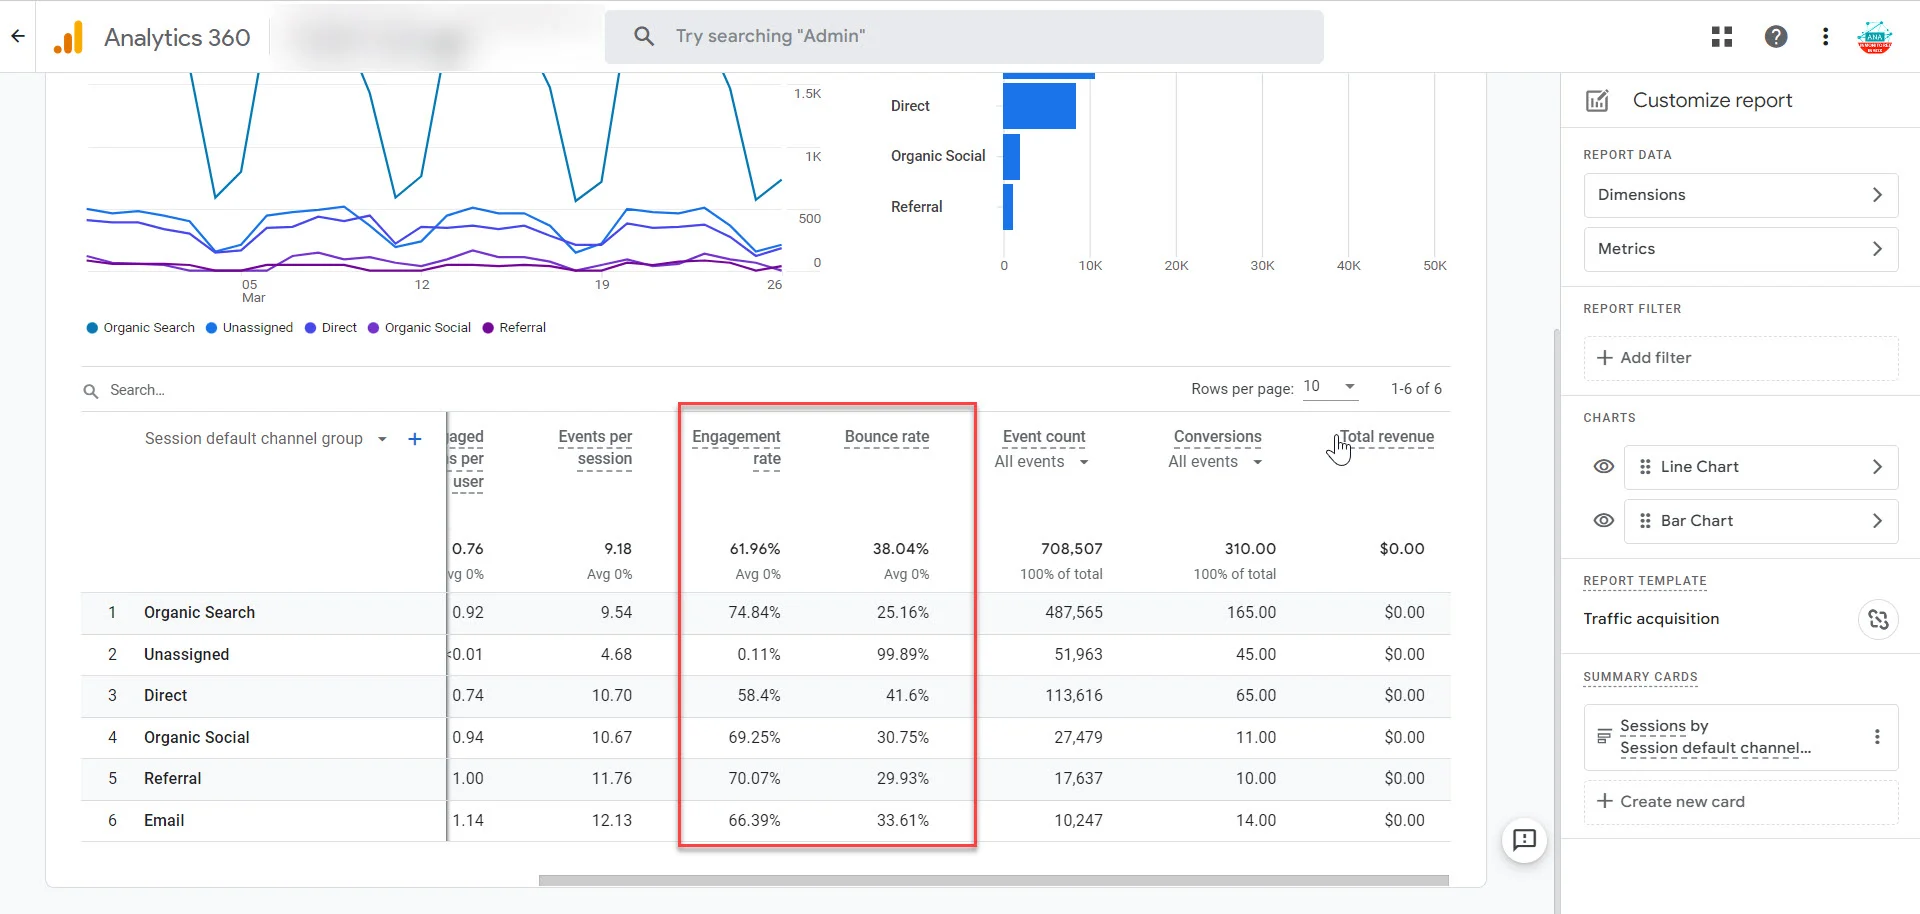Image resolution: width=1920 pixels, height=914 pixels.
Task: Click the account avatar icon
Action: pos(1876,36)
